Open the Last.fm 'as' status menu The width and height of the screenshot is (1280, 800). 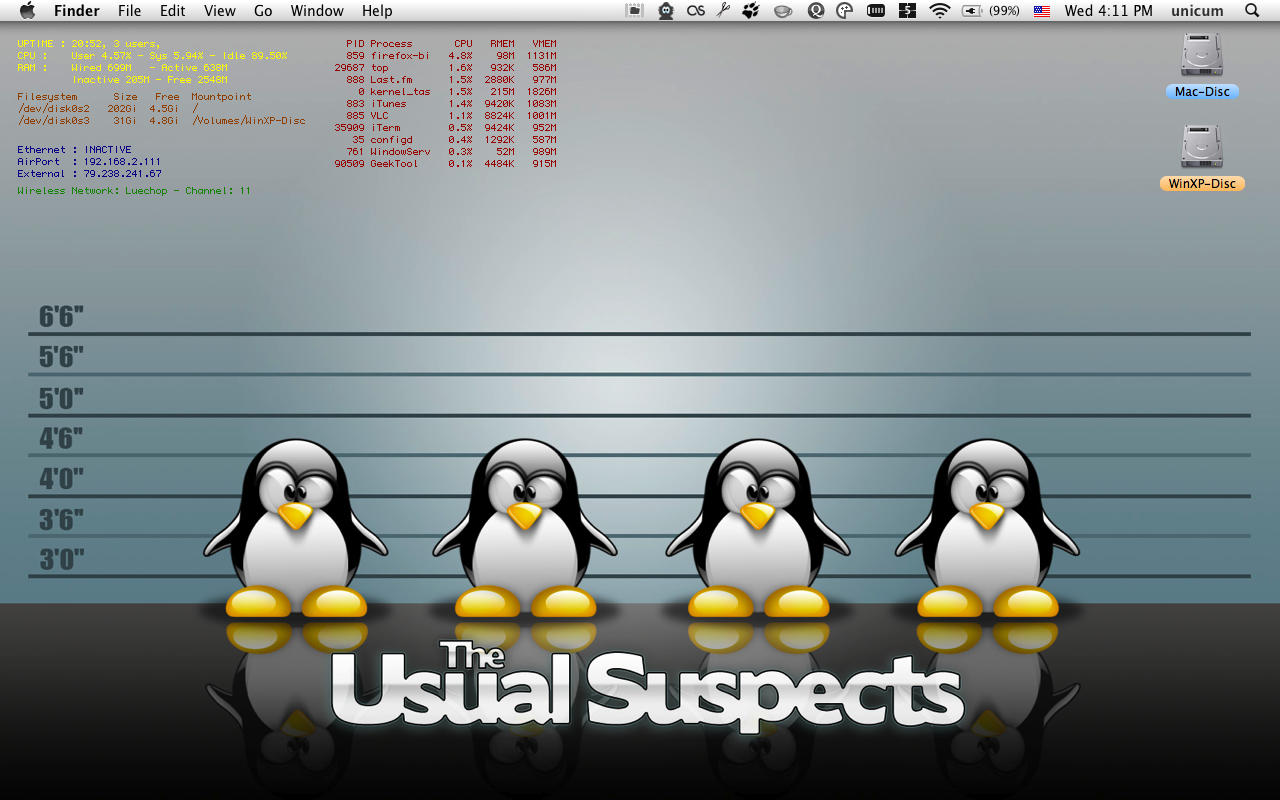pos(695,11)
